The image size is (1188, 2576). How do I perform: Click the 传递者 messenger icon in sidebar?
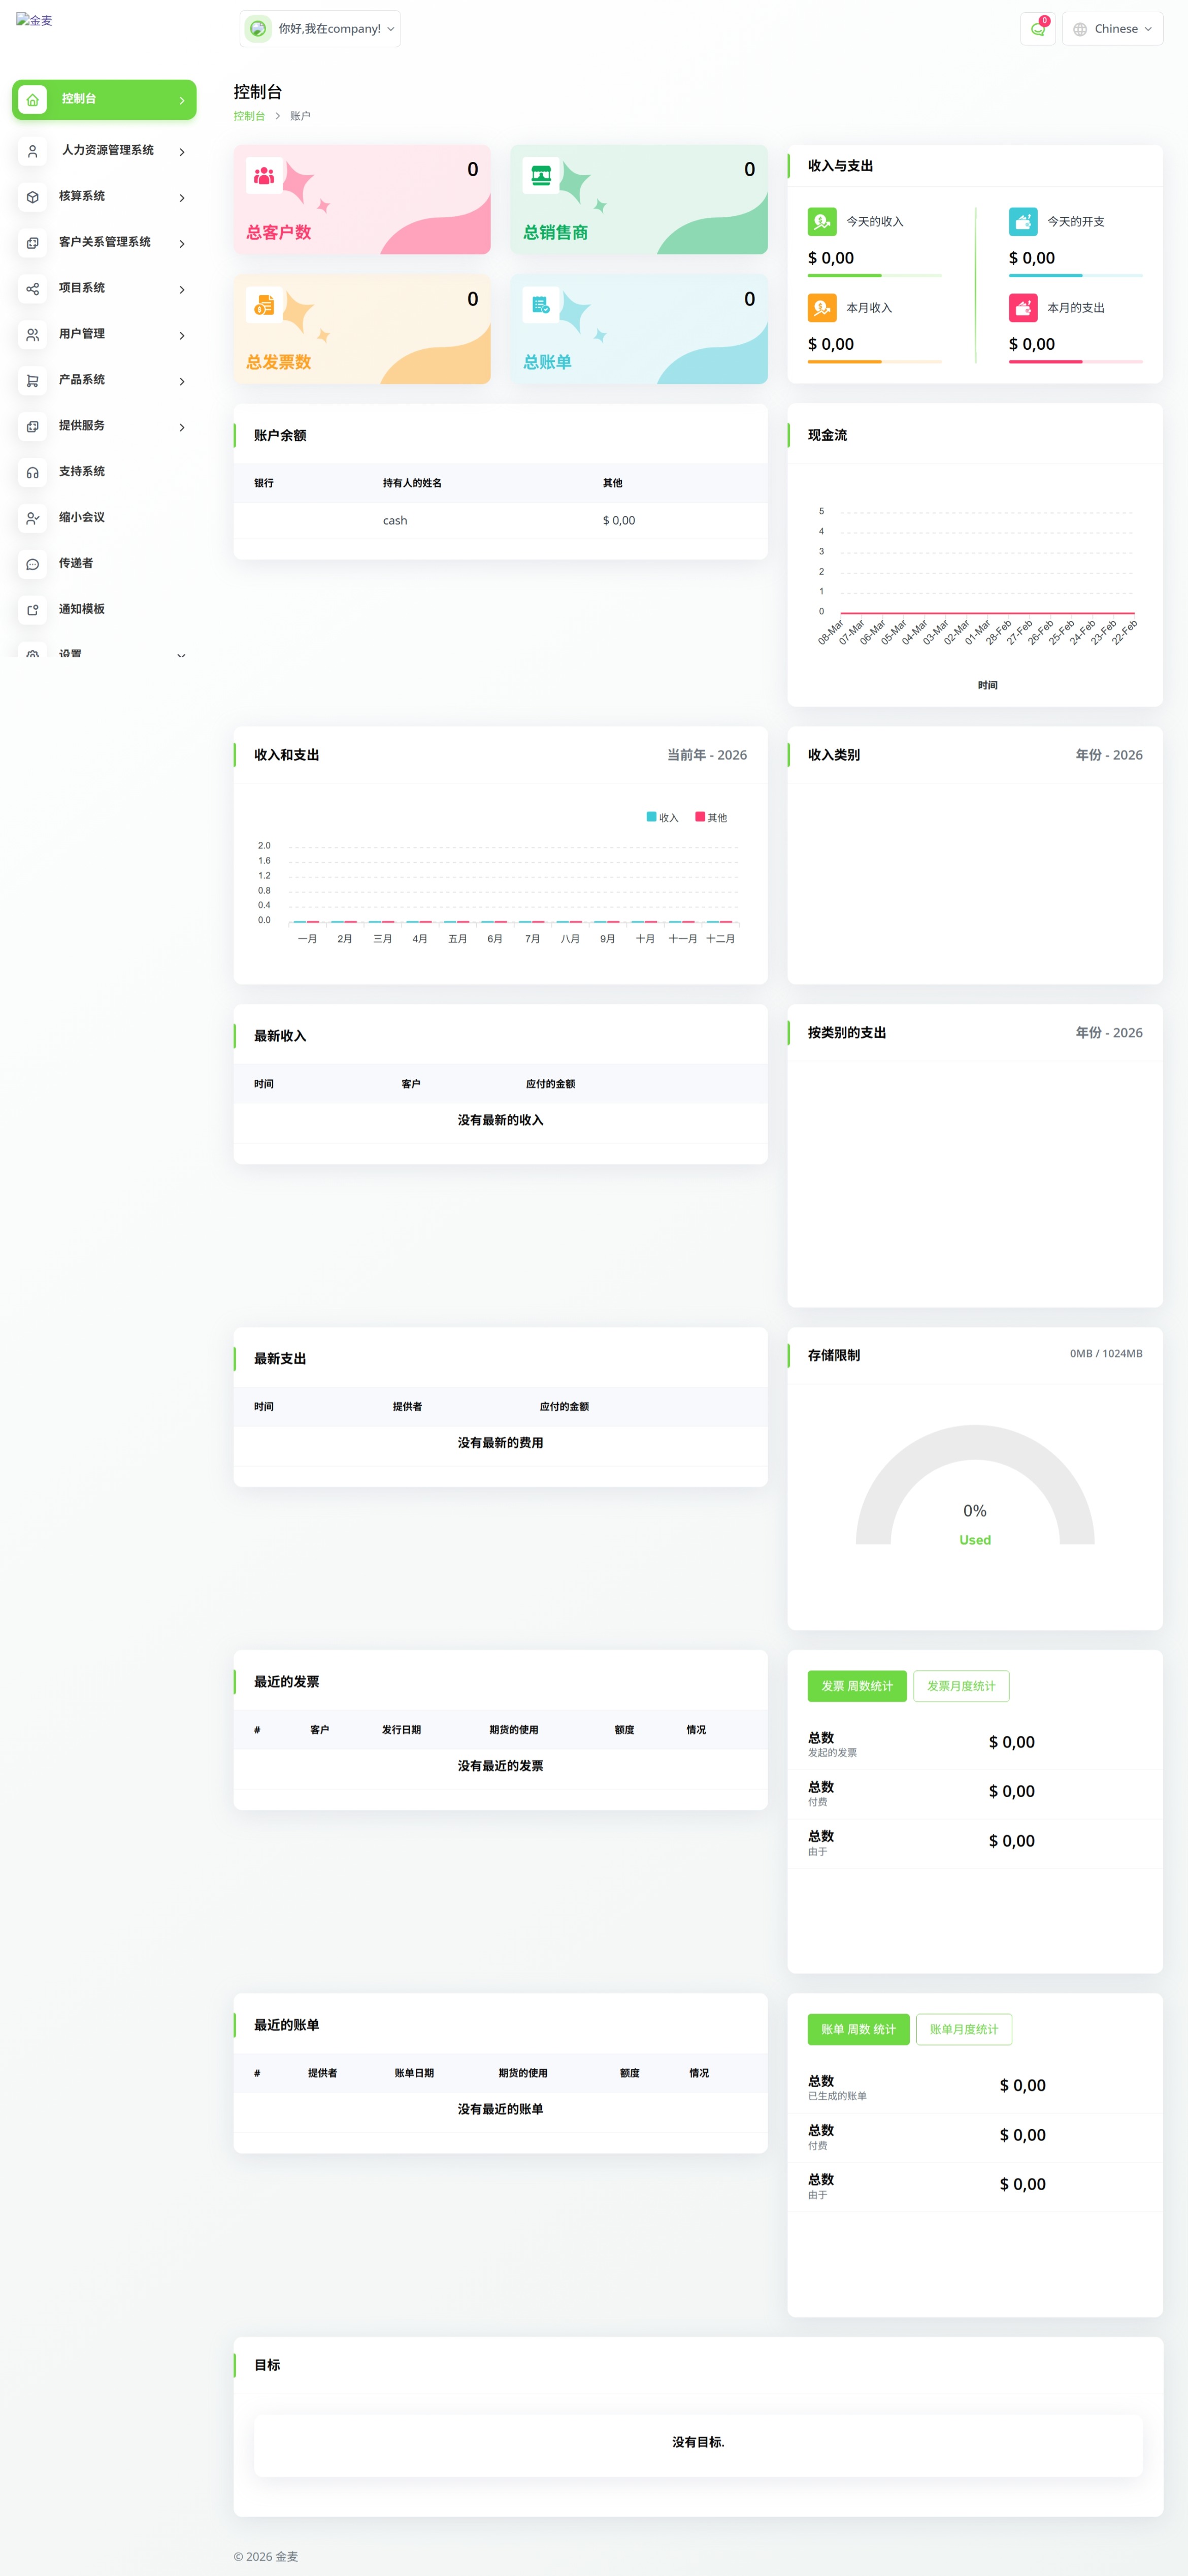[33, 564]
